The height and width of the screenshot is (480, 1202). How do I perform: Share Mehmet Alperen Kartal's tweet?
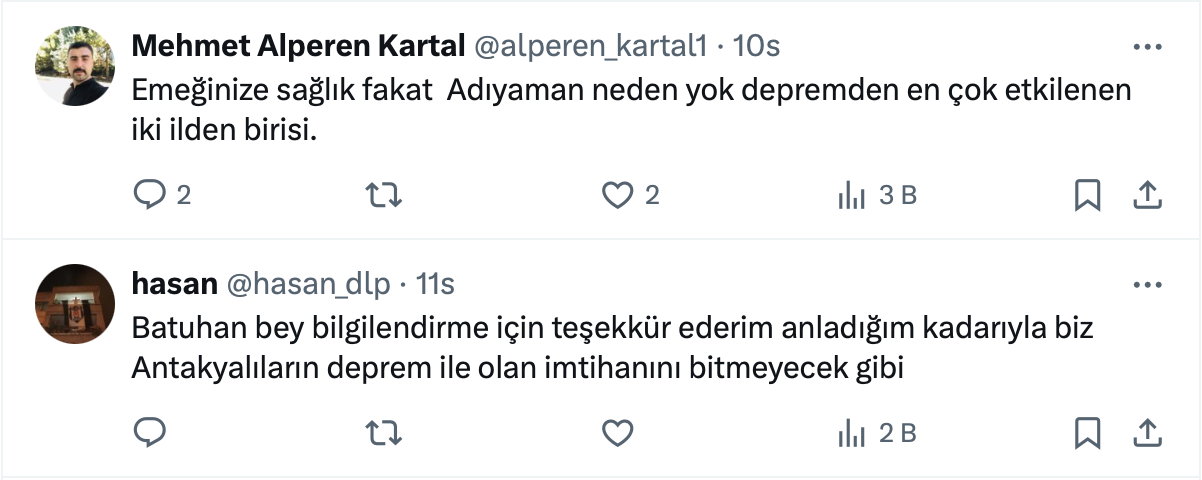1146,195
